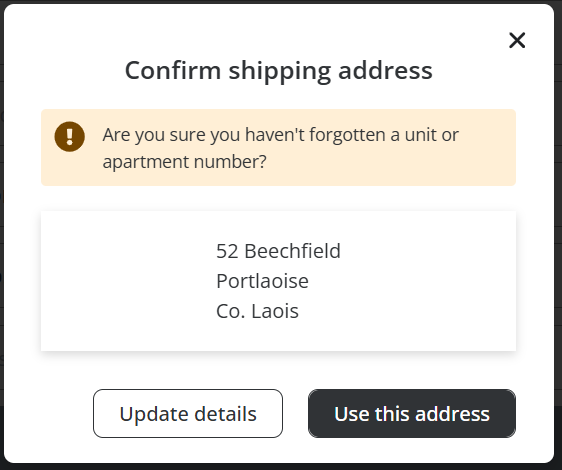
Task: Close the dialog using the X icon
Action: coord(517,40)
